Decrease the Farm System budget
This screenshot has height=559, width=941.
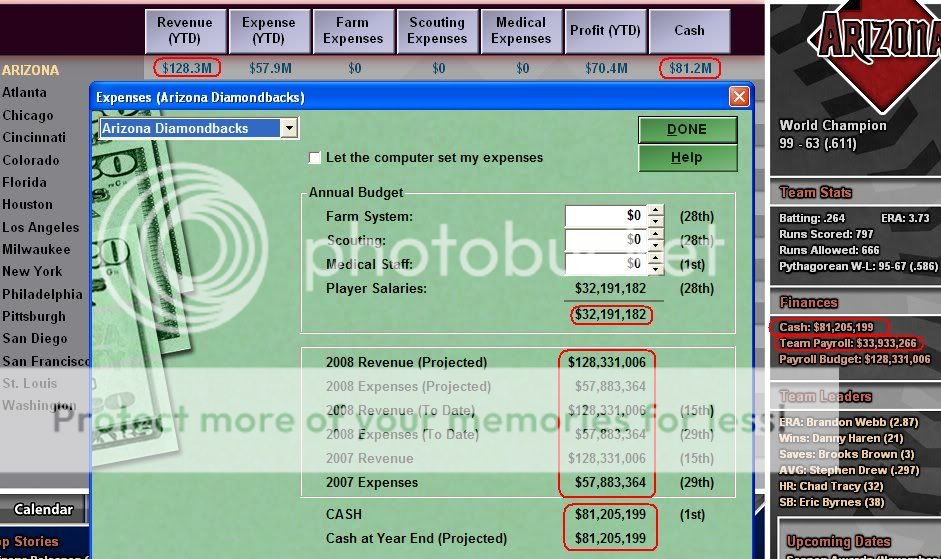tap(656, 221)
